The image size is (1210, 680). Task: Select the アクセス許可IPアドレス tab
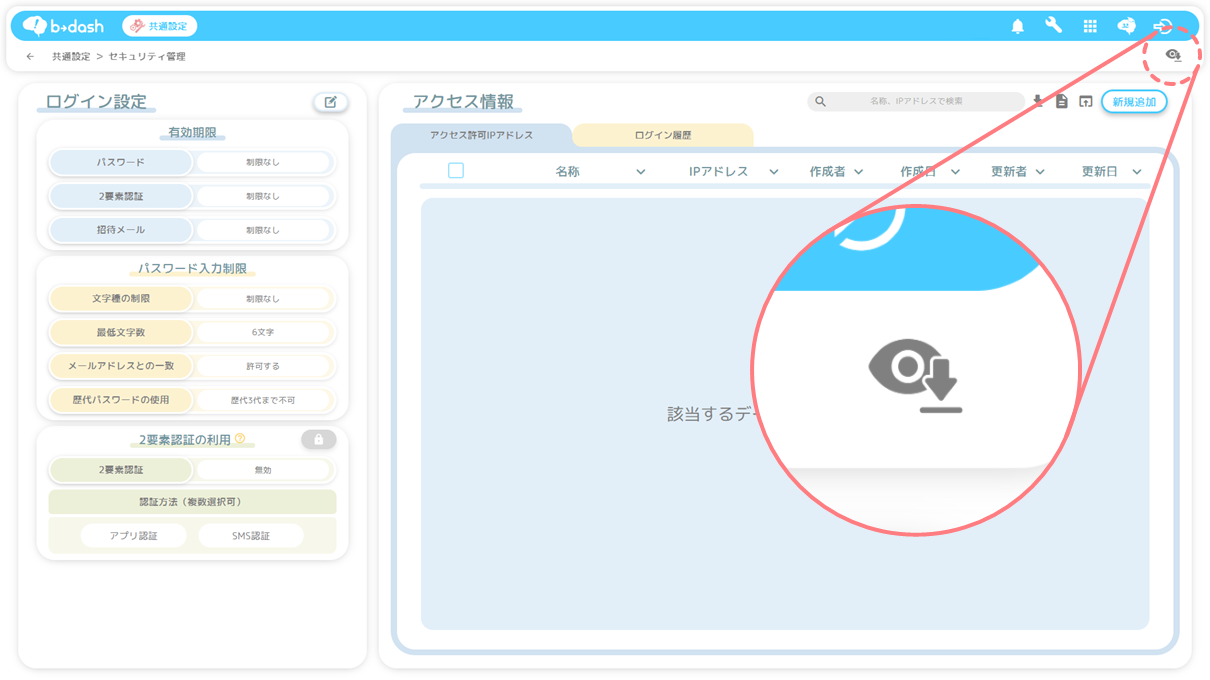point(481,135)
